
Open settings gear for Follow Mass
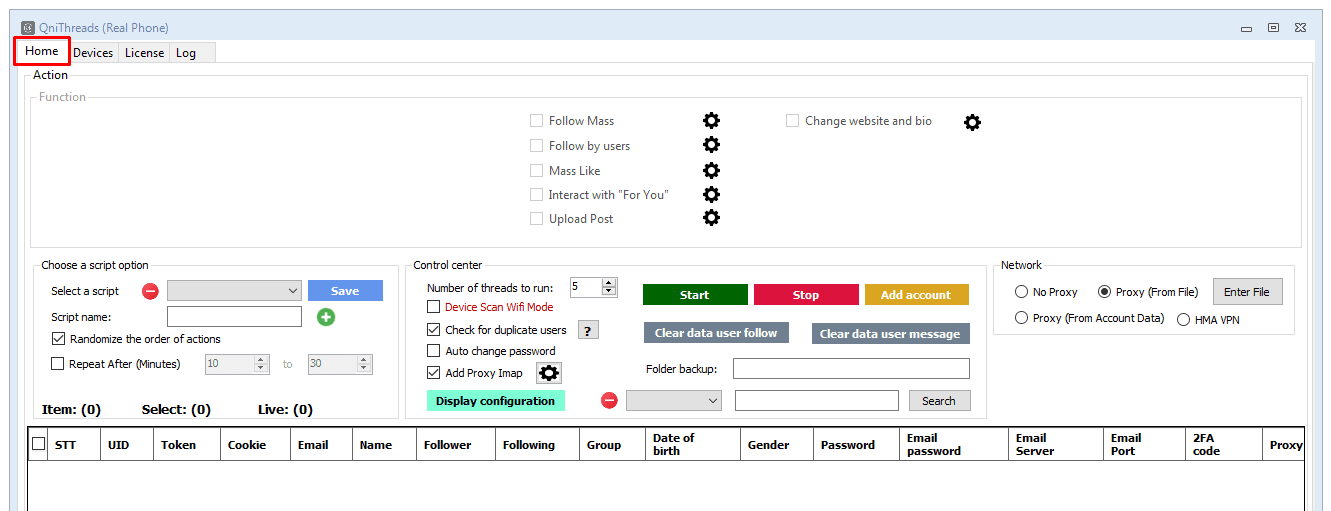point(711,121)
